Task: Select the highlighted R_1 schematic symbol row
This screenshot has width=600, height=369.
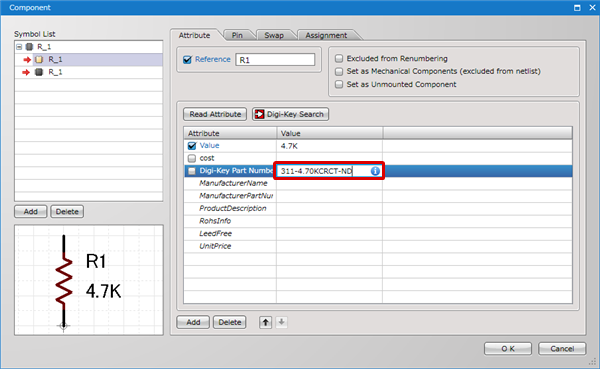Action: tap(89, 60)
